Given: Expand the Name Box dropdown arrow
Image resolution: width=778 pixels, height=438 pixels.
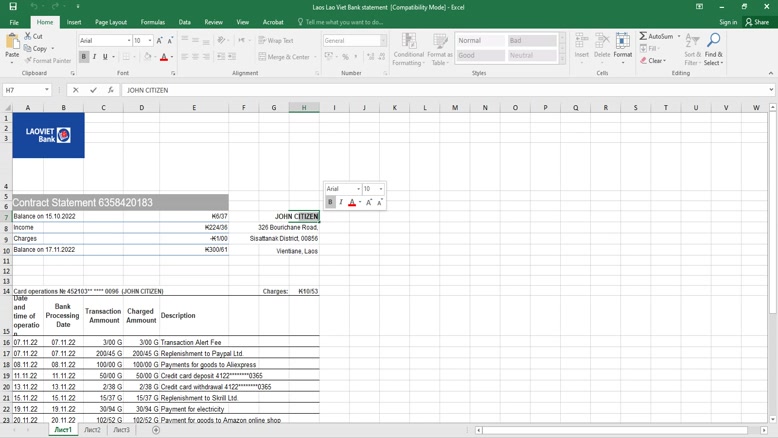Looking at the screenshot, I should [47, 90].
